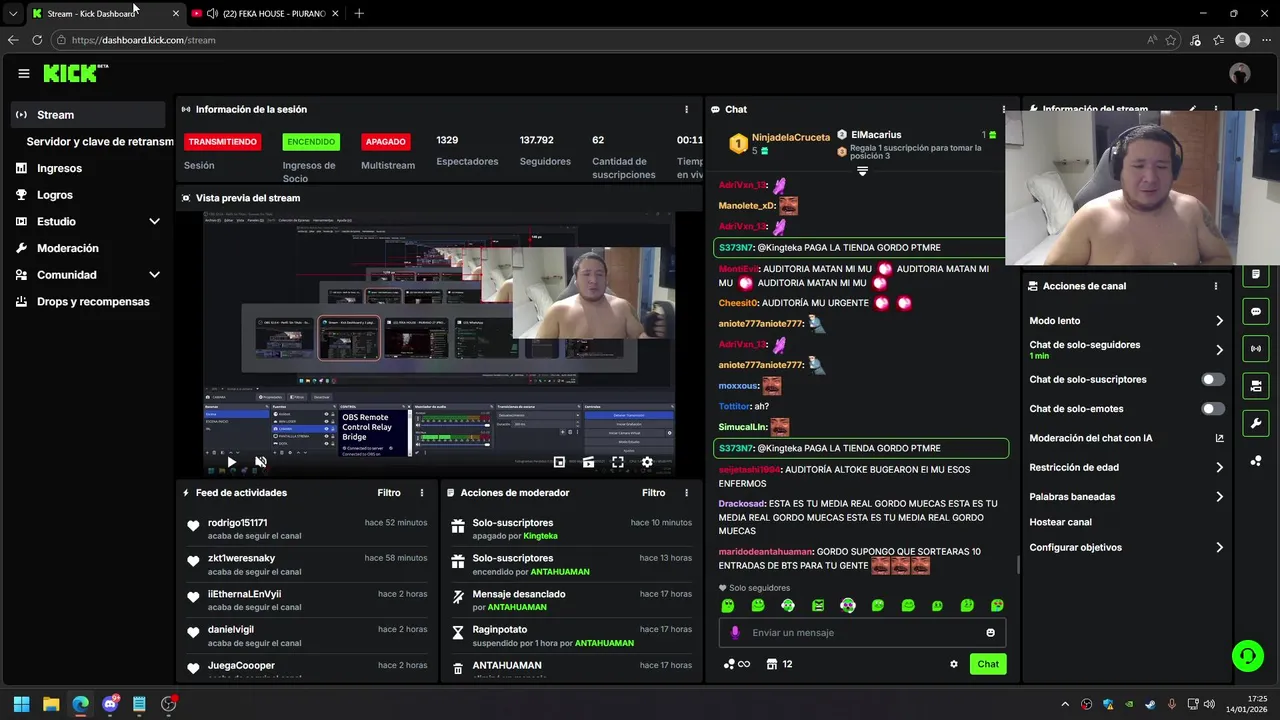Open Discord from the taskbar

tap(110, 704)
